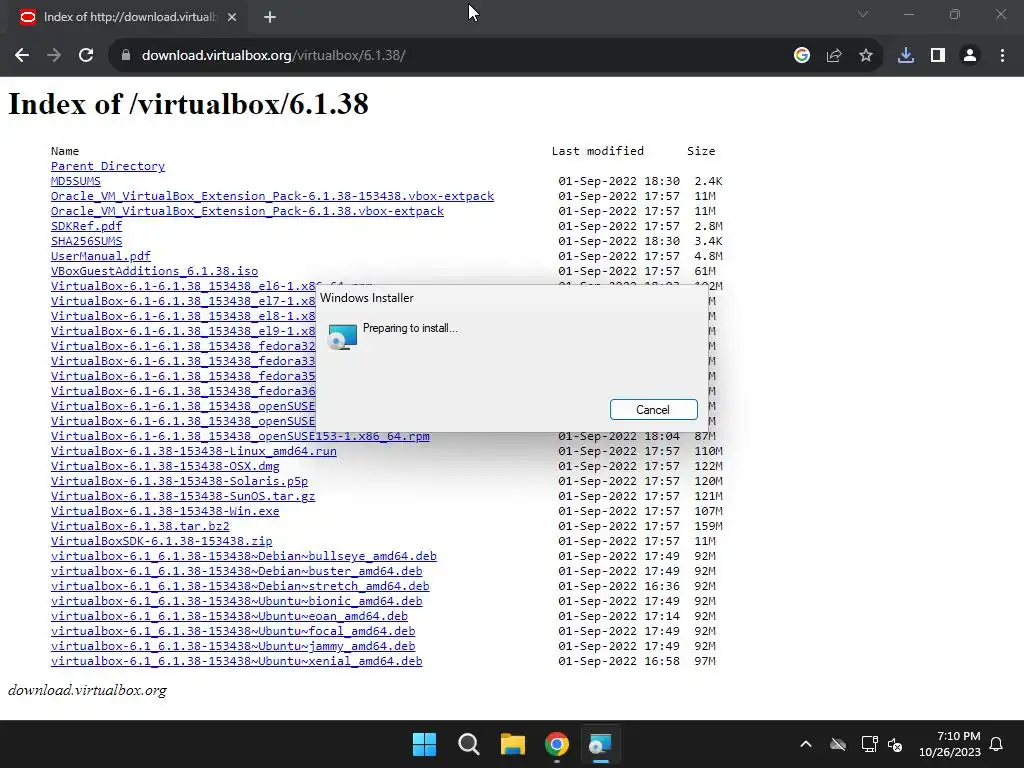
Task: Open the notifications bell icon
Action: click(x=997, y=744)
